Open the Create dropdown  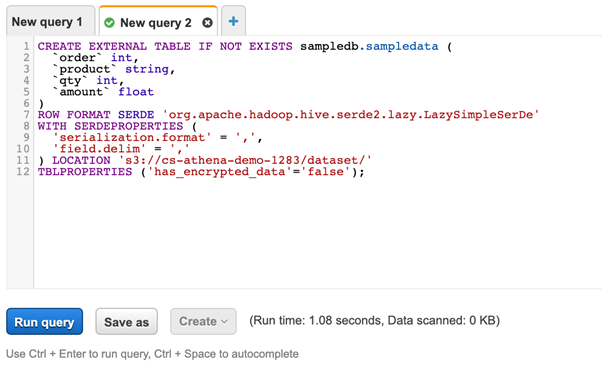pos(203,322)
